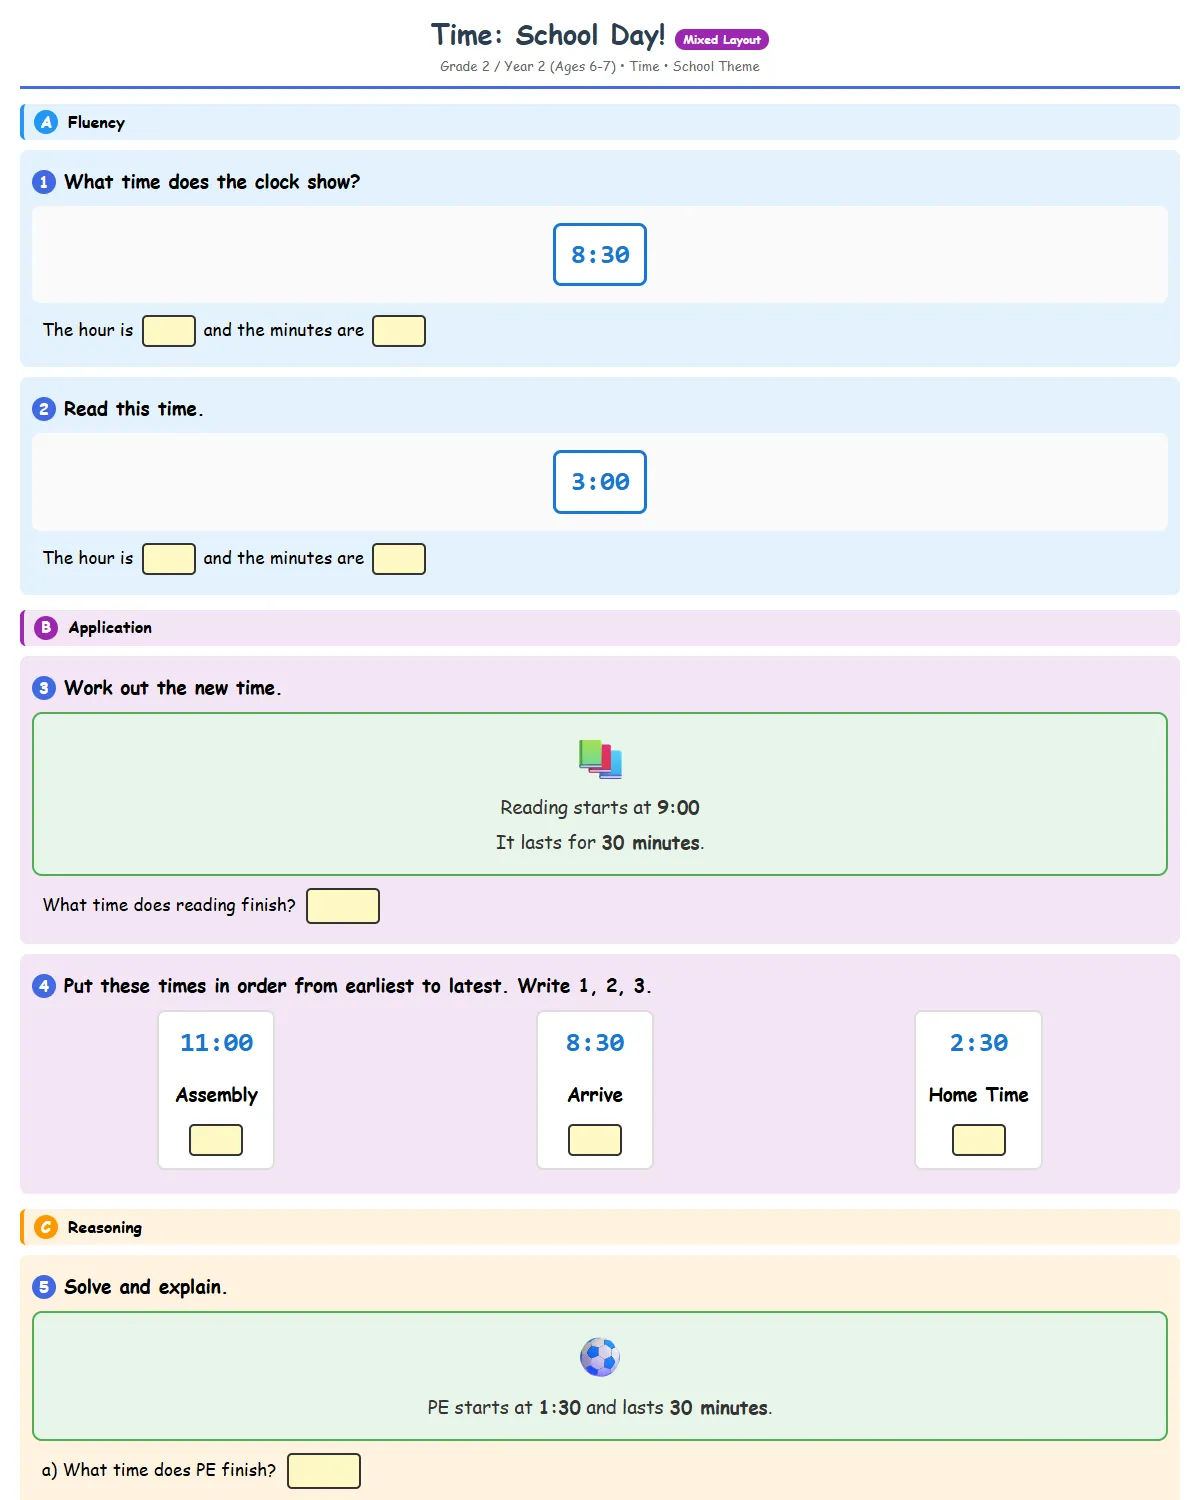Click the answer box under Home Time
The width and height of the screenshot is (1200, 1500).
tap(979, 1140)
